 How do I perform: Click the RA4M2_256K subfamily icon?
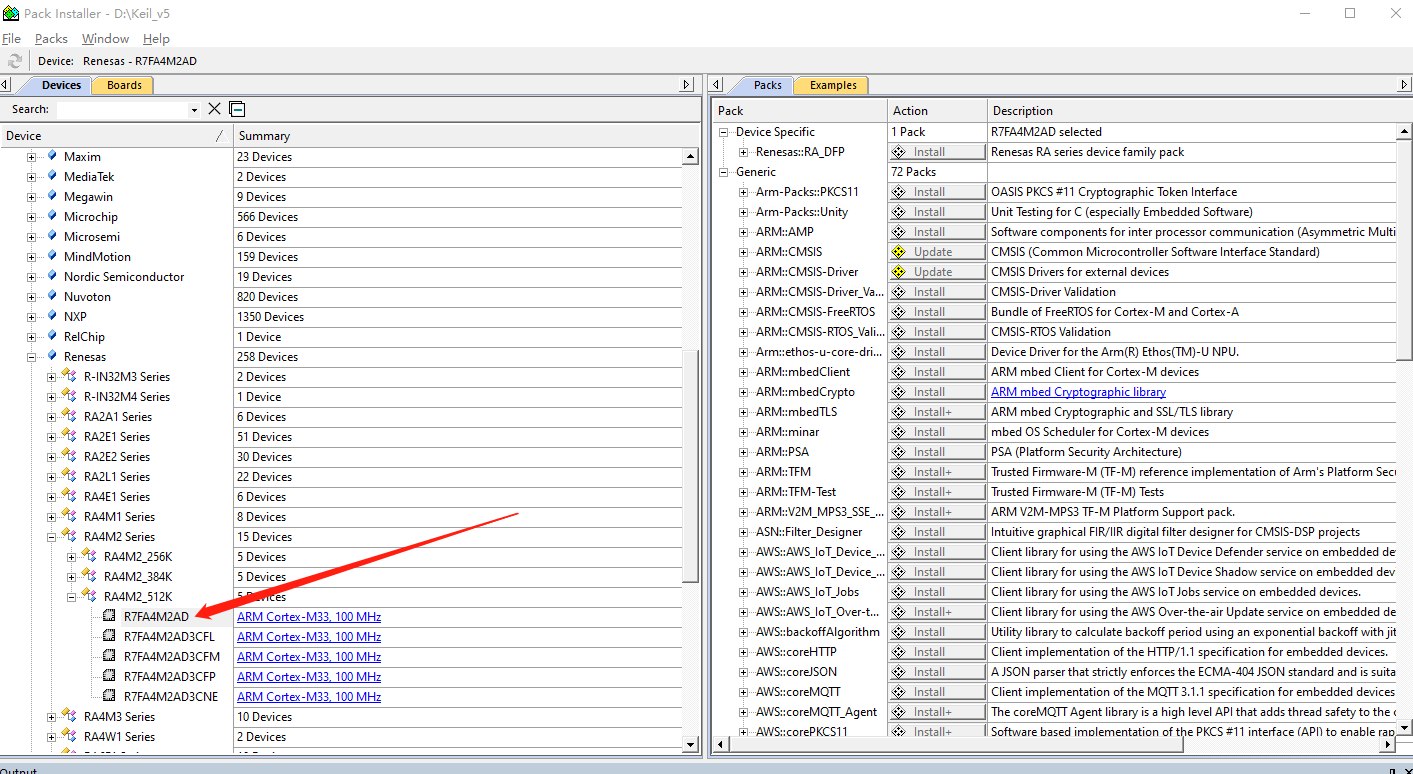tap(90, 556)
